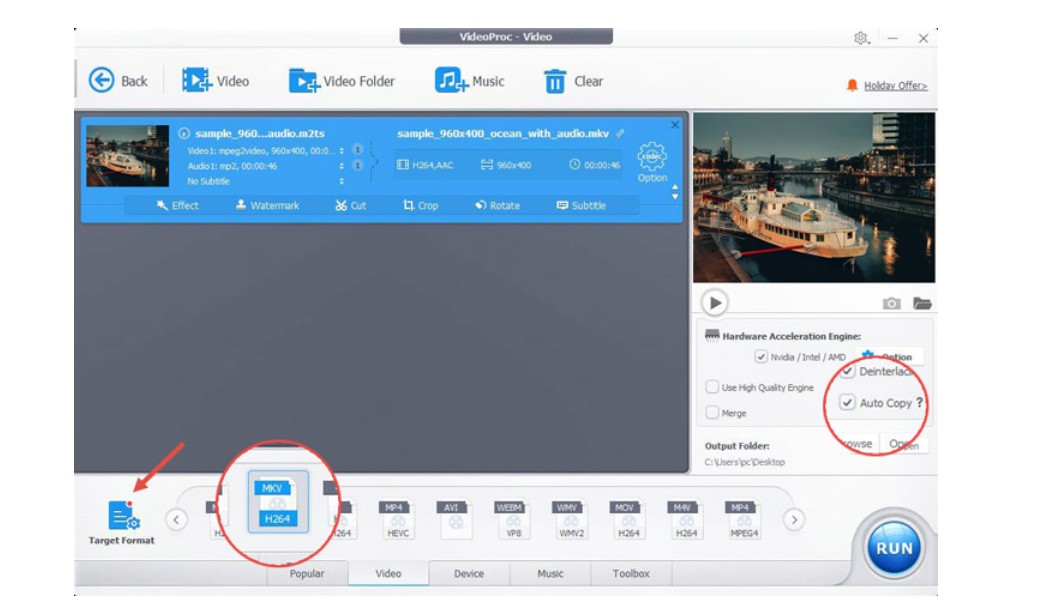
Task: Open the Subtitle tool
Action: click(x=581, y=205)
